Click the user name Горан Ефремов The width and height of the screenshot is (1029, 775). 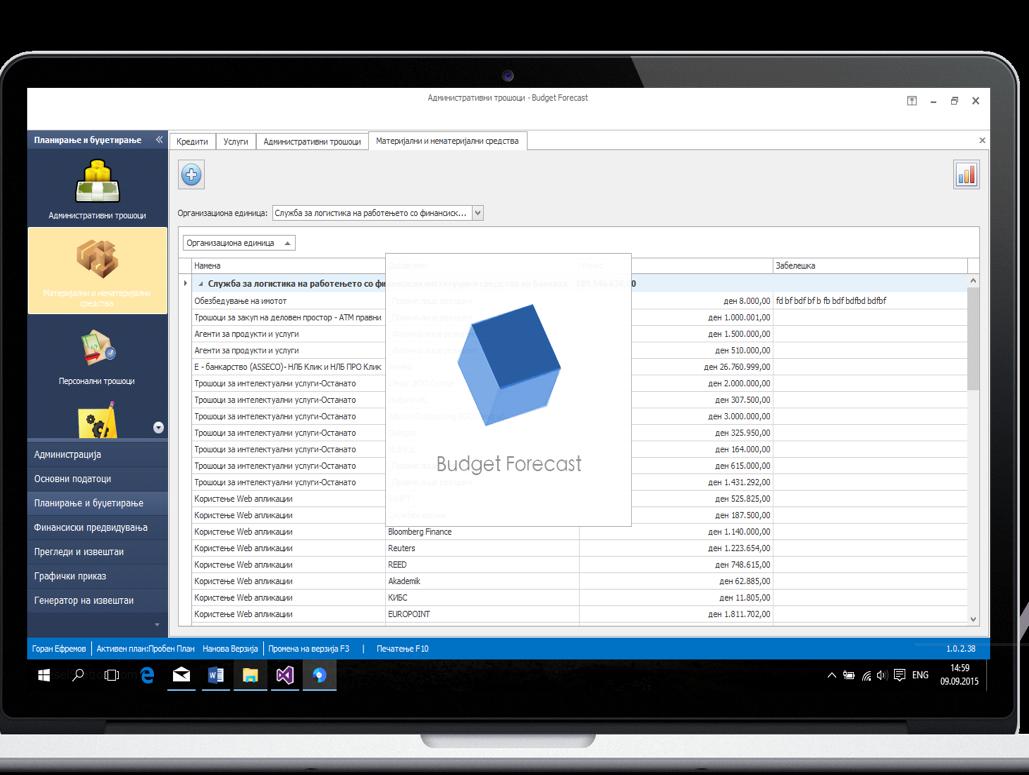(x=58, y=648)
